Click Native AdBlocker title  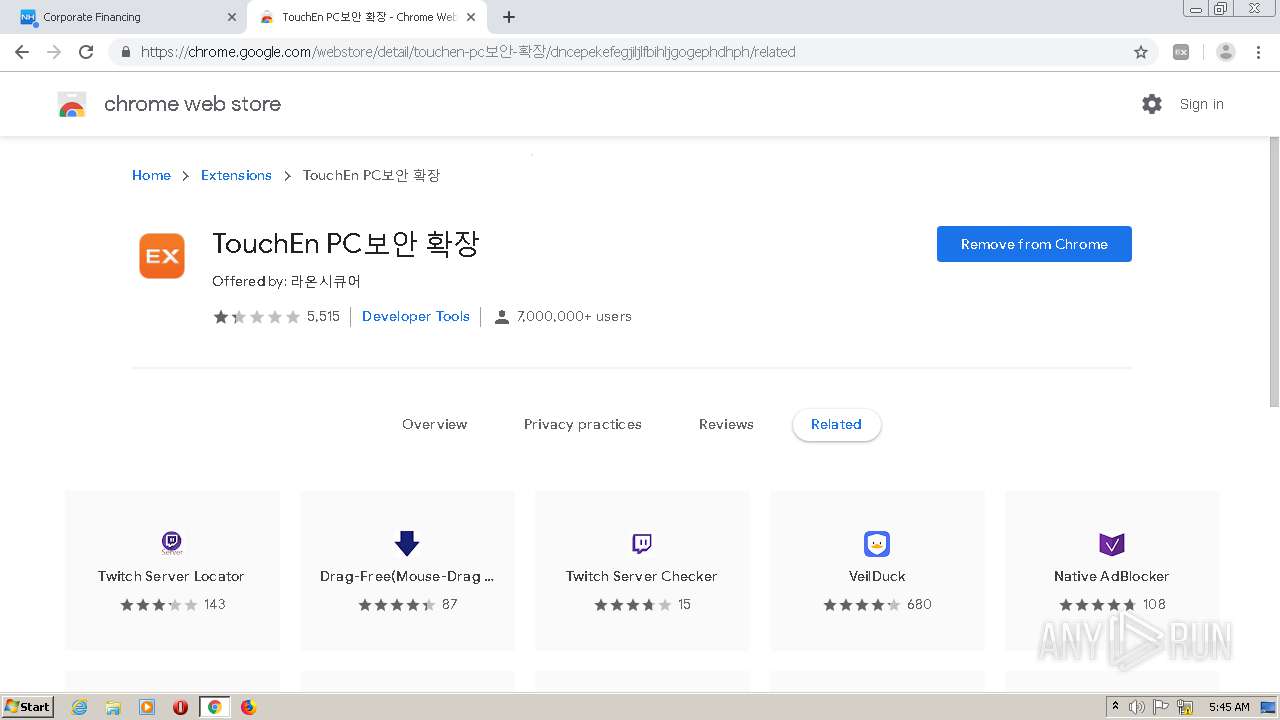click(1112, 576)
